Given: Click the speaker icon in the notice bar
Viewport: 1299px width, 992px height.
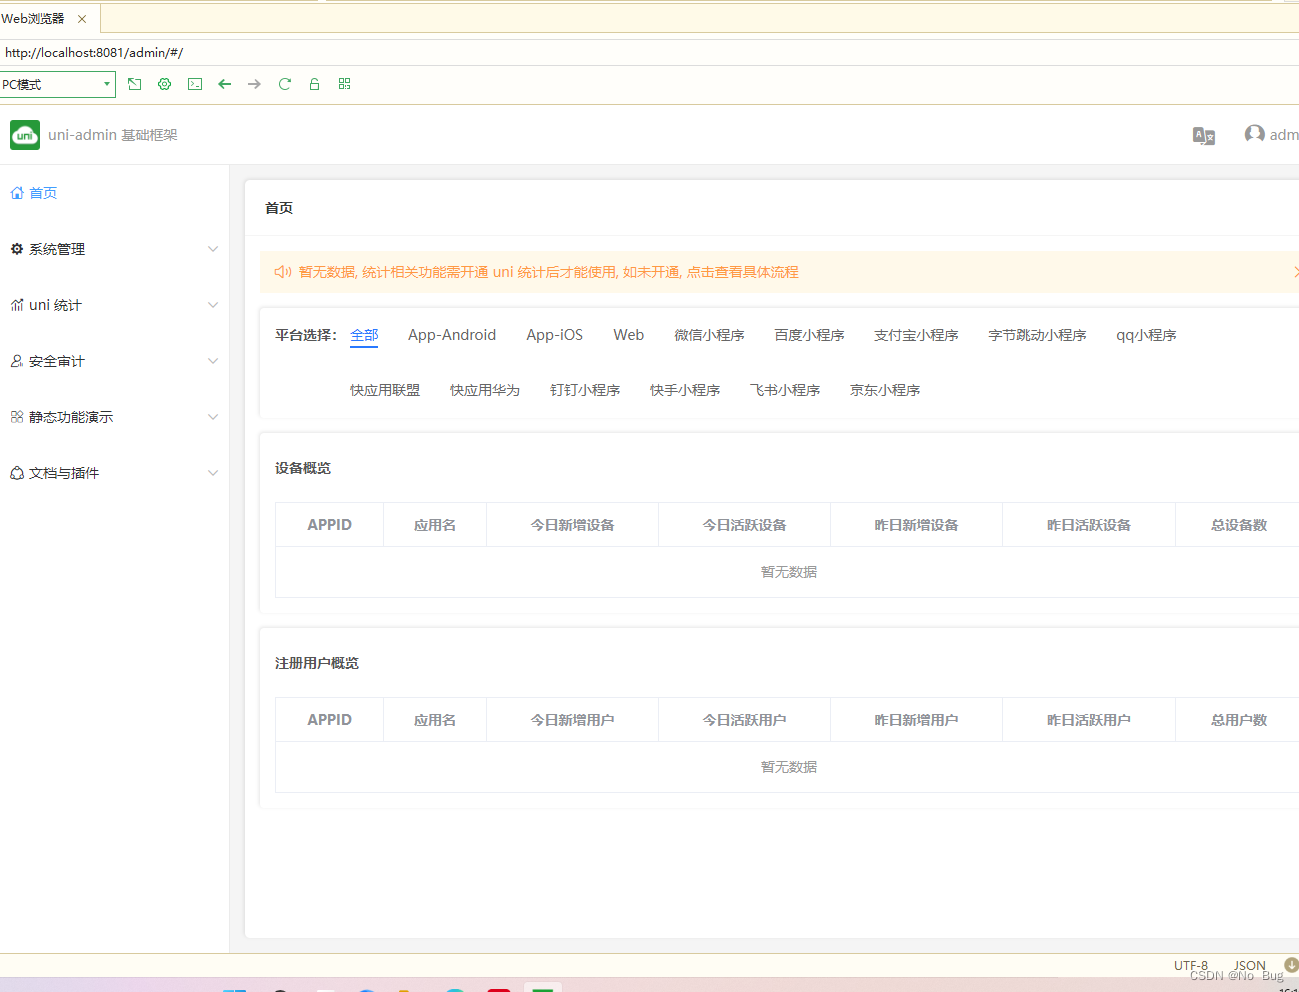Looking at the screenshot, I should (x=283, y=272).
